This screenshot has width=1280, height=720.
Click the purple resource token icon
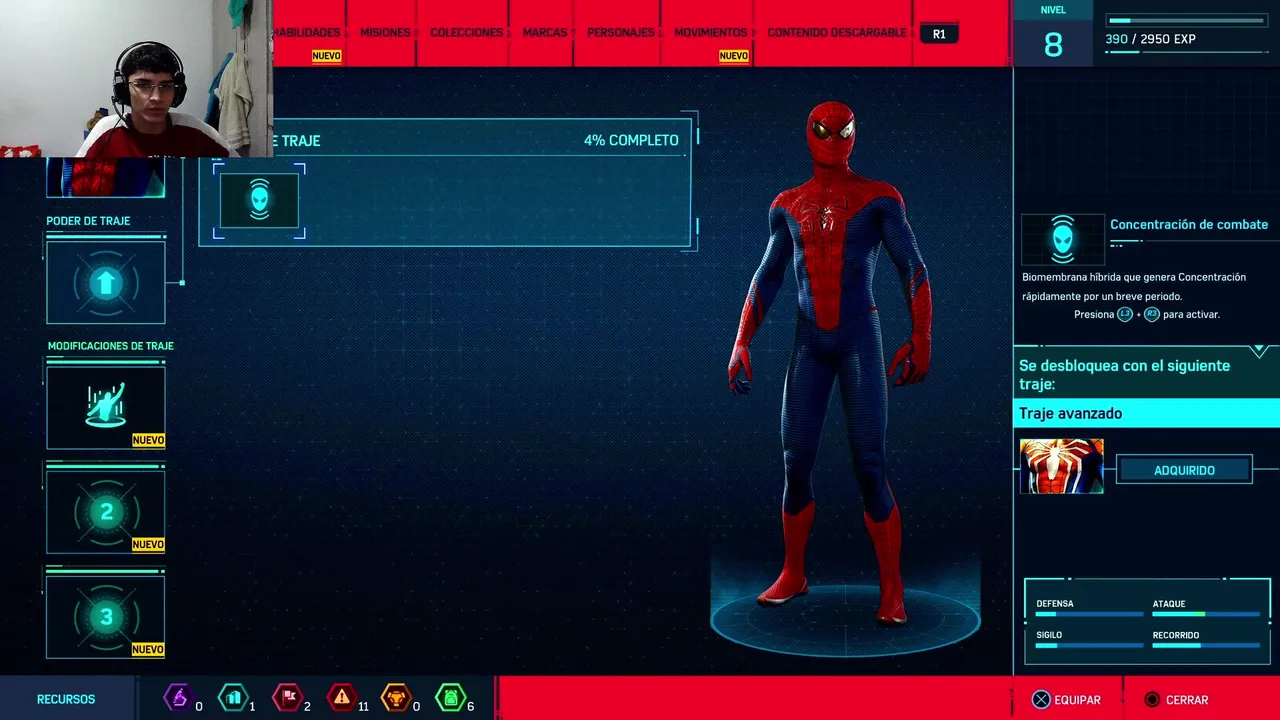coord(177,697)
